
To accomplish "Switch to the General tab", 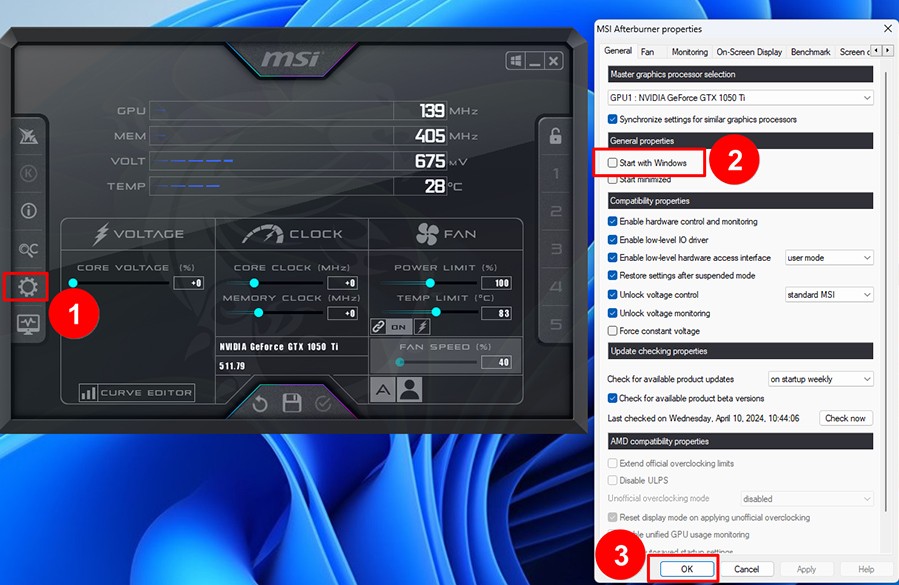I will [617, 51].
